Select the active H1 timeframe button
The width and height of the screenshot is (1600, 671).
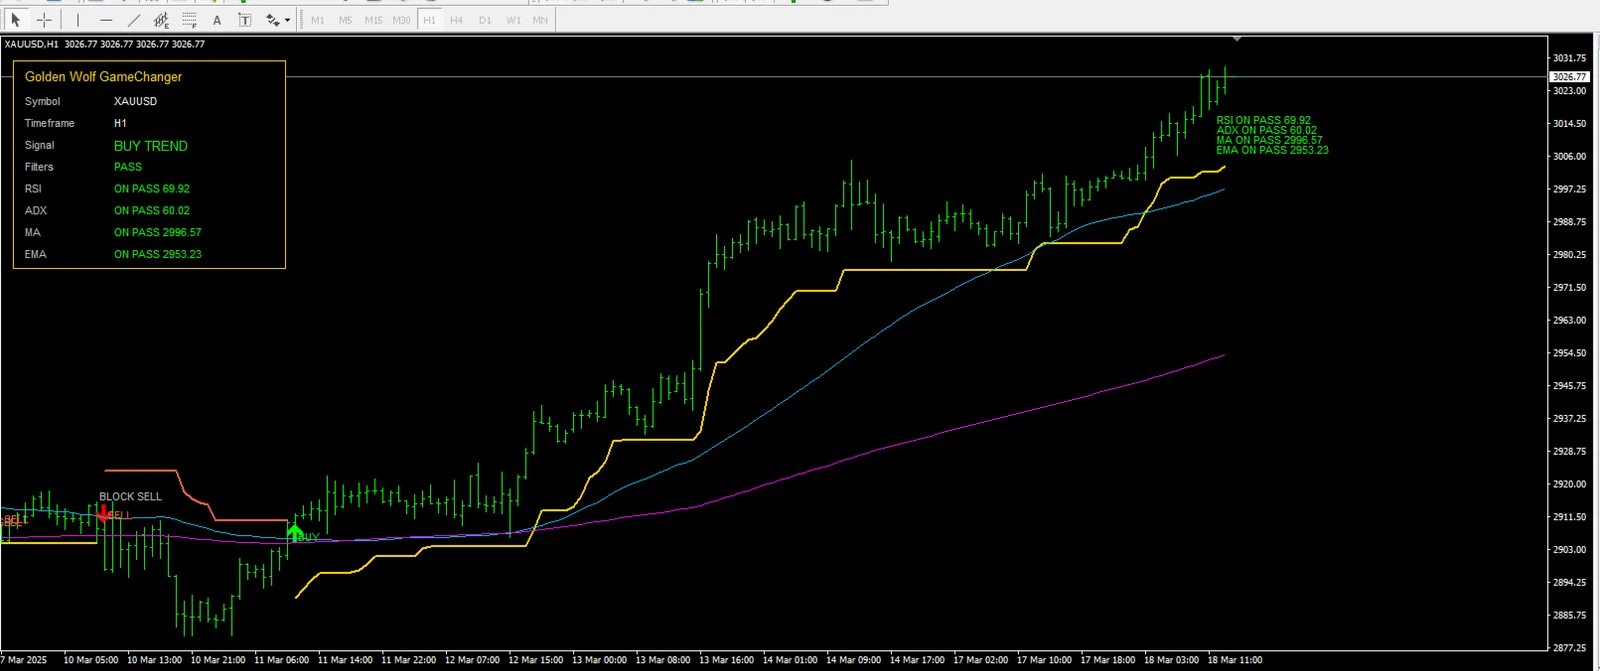point(429,20)
